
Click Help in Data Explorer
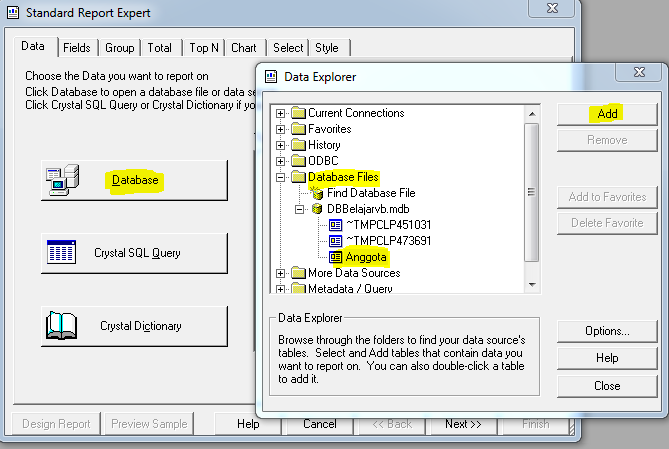(x=607, y=358)
